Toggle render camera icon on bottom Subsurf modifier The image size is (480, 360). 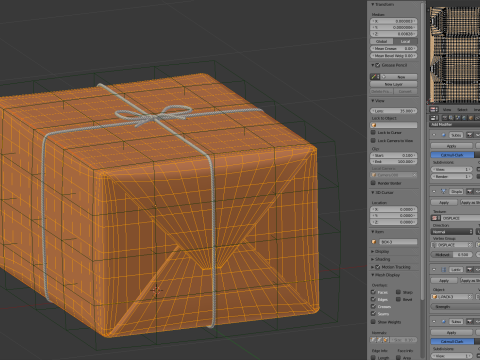coord(470,322)
